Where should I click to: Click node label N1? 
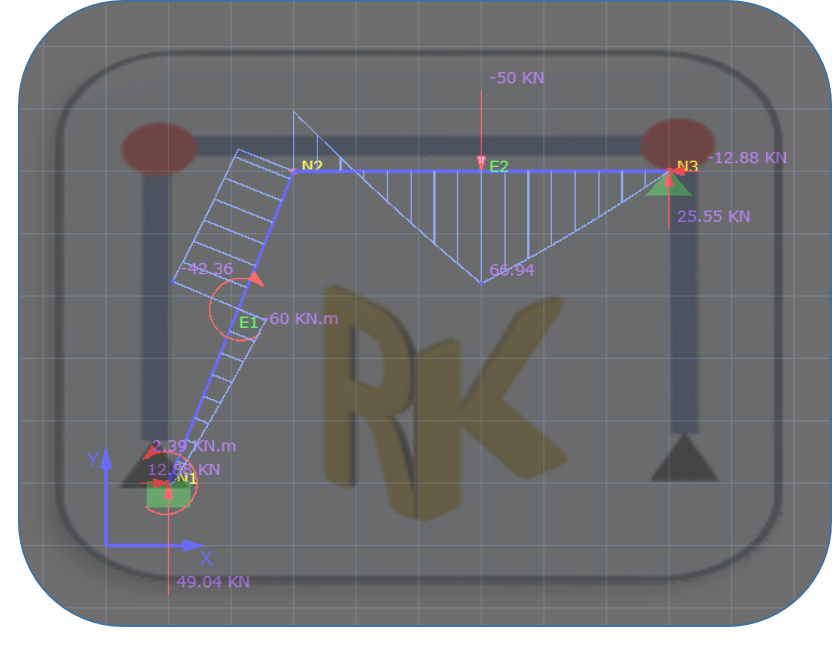pyautogui.click(x=187, y=478)
